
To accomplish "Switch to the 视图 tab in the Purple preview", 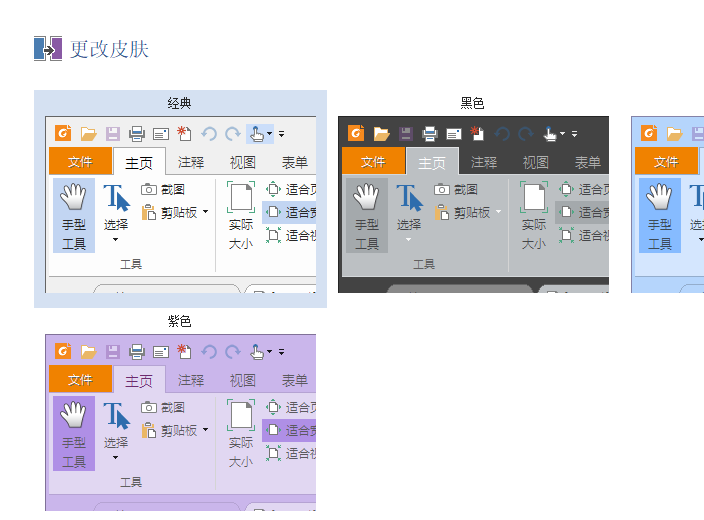I will (x=242, y=380).
